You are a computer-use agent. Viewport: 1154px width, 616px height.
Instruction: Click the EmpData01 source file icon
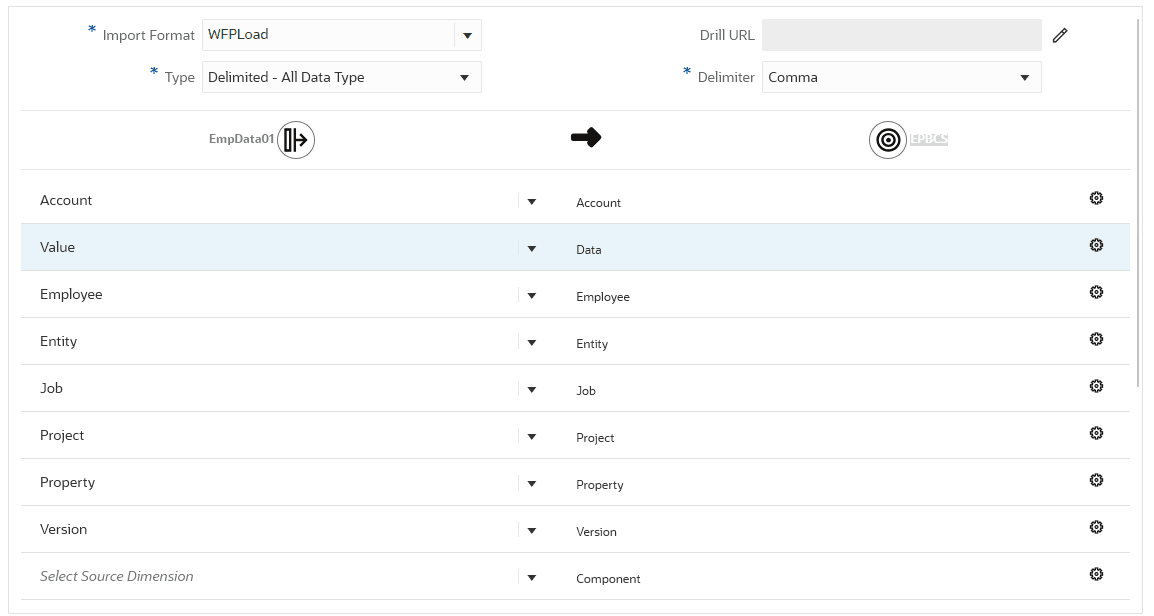point(296,140)
